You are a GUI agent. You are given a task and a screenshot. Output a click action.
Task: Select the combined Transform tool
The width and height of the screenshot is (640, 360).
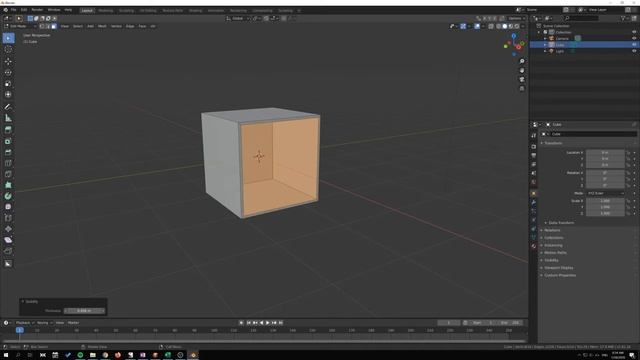(x=8, y=95)
